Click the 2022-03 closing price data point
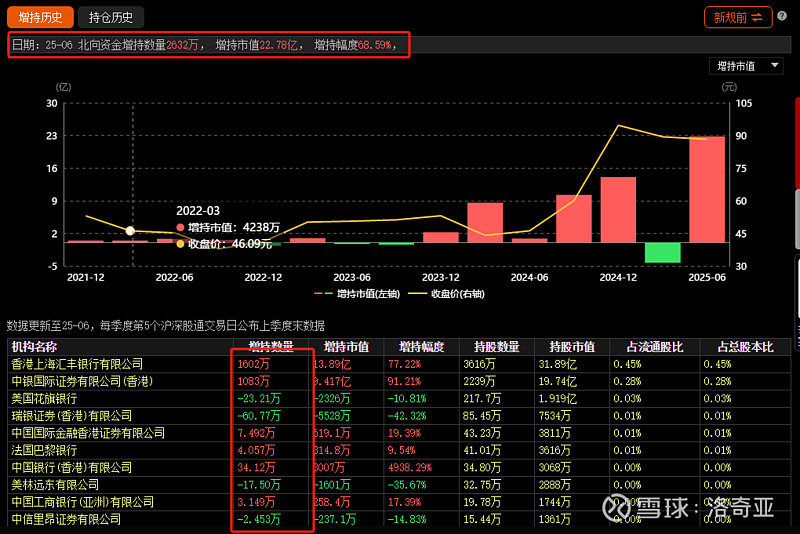This screenshot has height=534, width=800. [x=130, y=231]
